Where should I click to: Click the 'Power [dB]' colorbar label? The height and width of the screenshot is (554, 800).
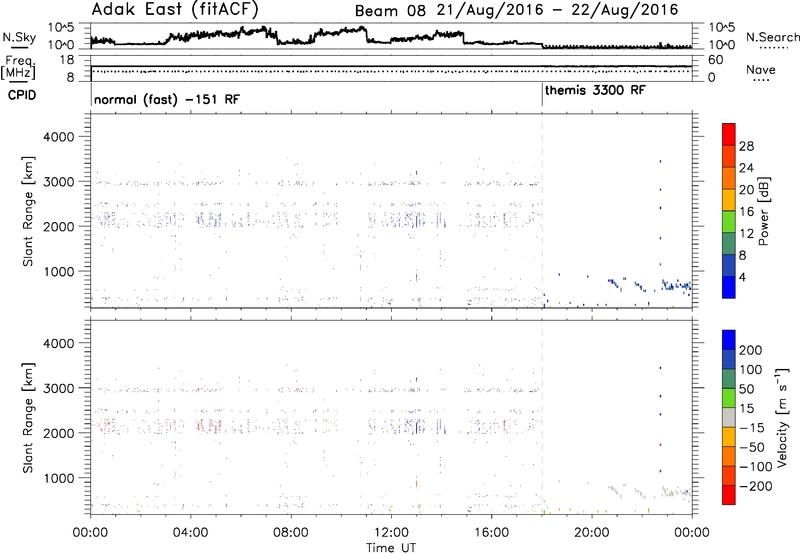(x=763, y=211)
